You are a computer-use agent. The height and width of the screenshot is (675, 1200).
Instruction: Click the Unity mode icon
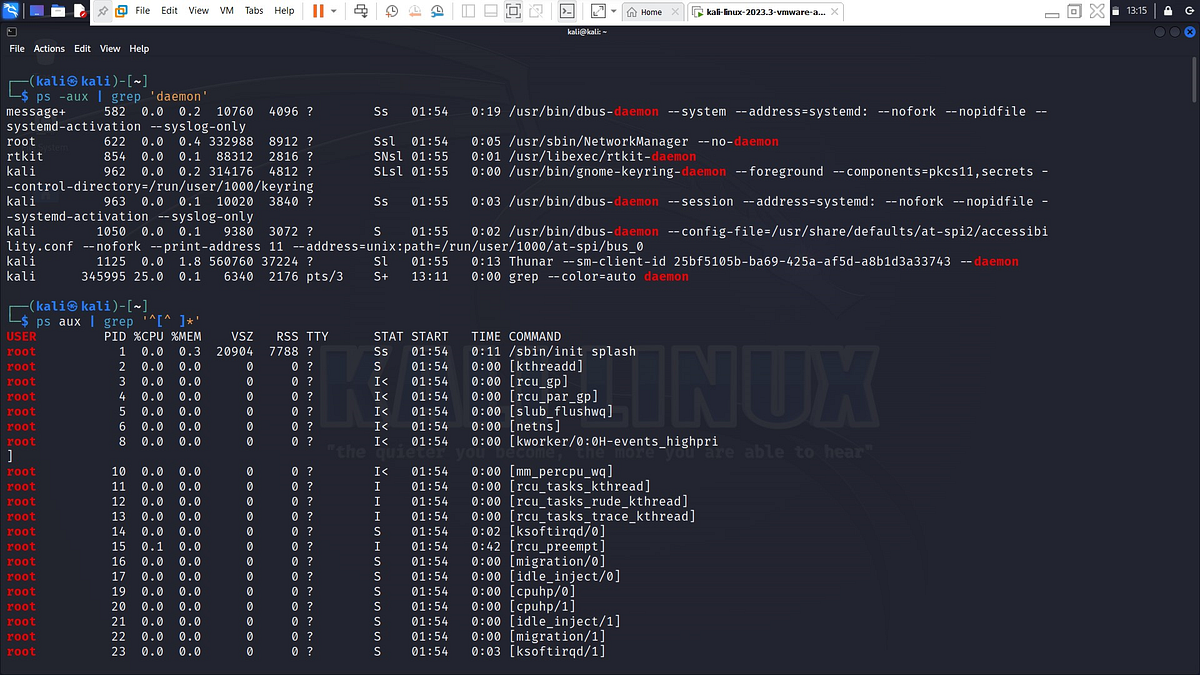click(534, 12)
